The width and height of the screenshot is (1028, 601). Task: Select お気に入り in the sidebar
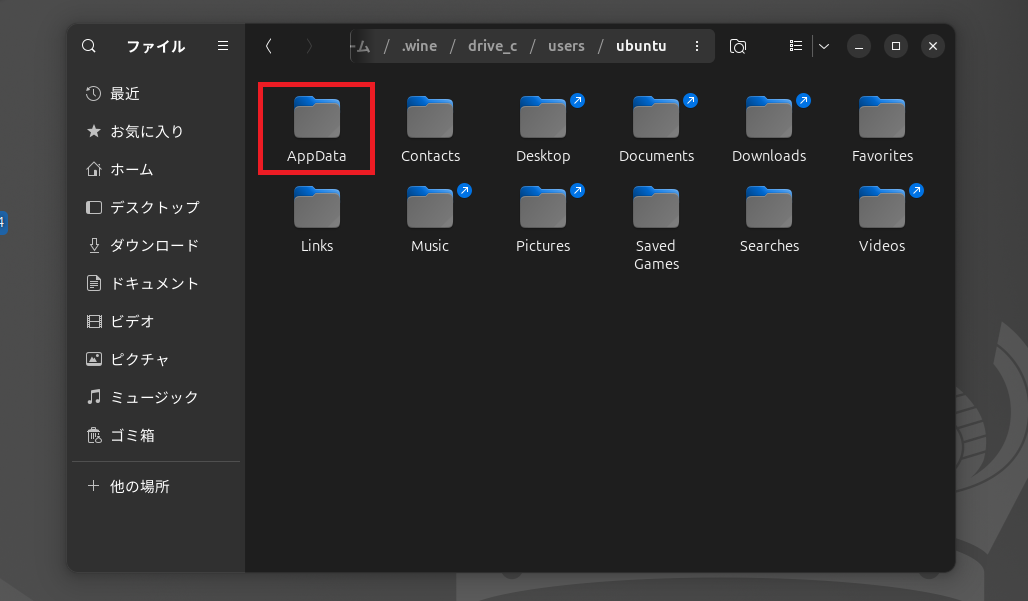pyautogui.click(x=146, y=132)
